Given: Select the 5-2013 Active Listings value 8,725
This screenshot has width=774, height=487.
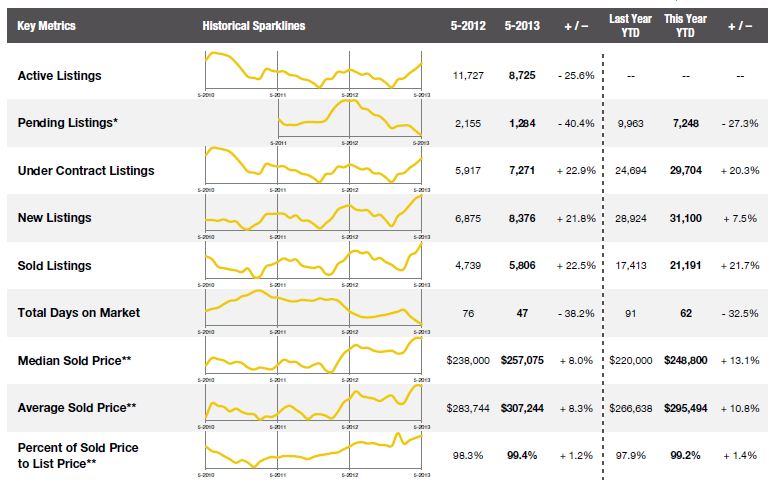Looking at the screenshot, I should tap(522, 75).
